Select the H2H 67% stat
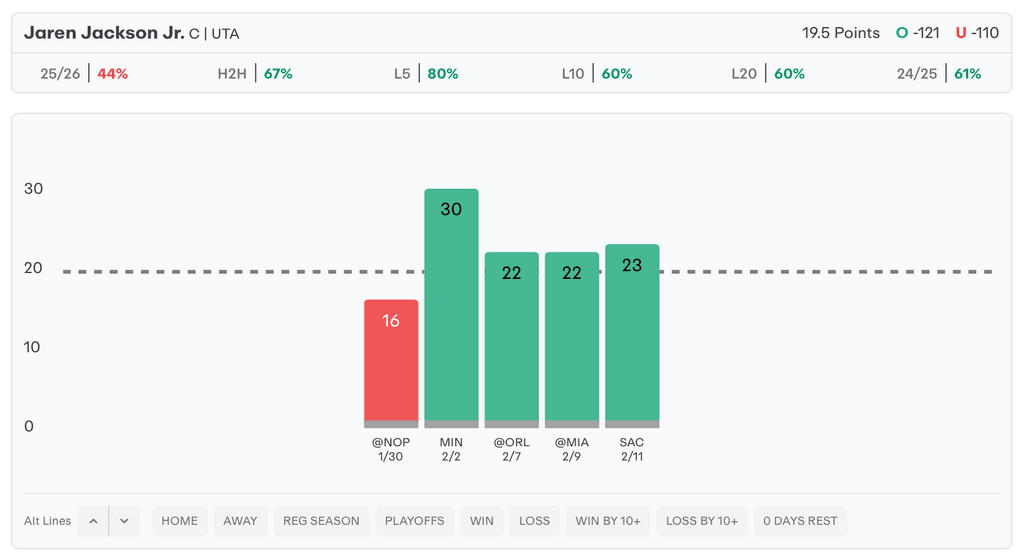Image resolution: width=1024 pixels, height=559 pixels. 255,74
